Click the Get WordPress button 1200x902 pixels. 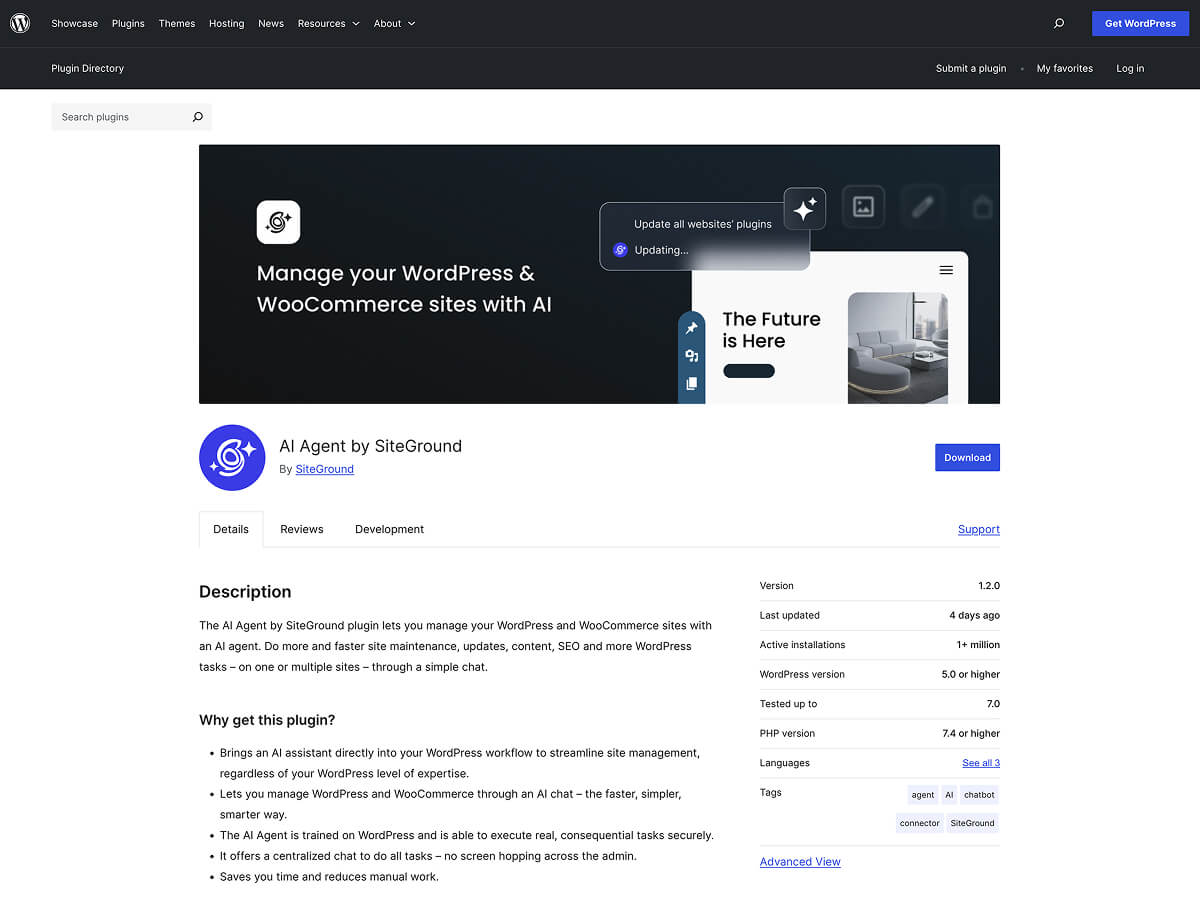(1140, 23)
